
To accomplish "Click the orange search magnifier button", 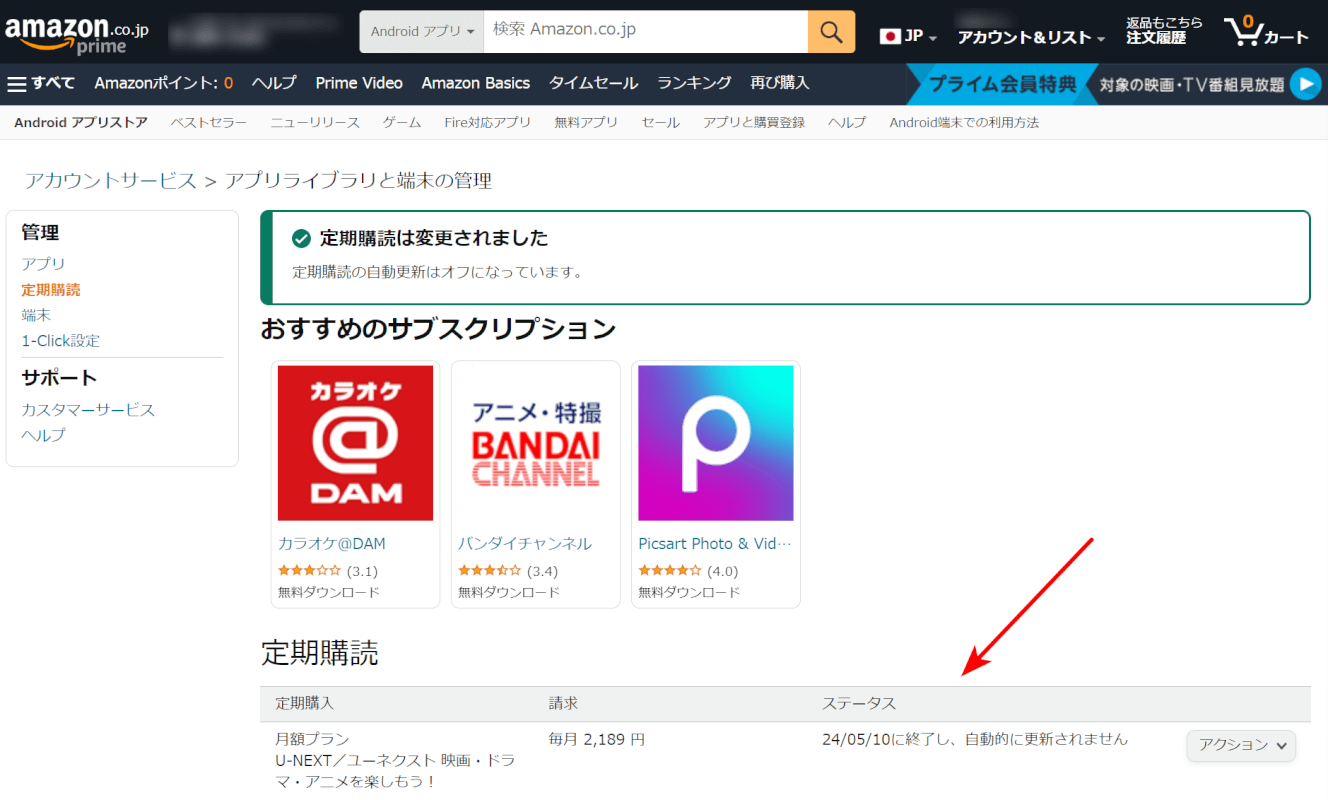I will pyautogui.click(x=831, y=31).
